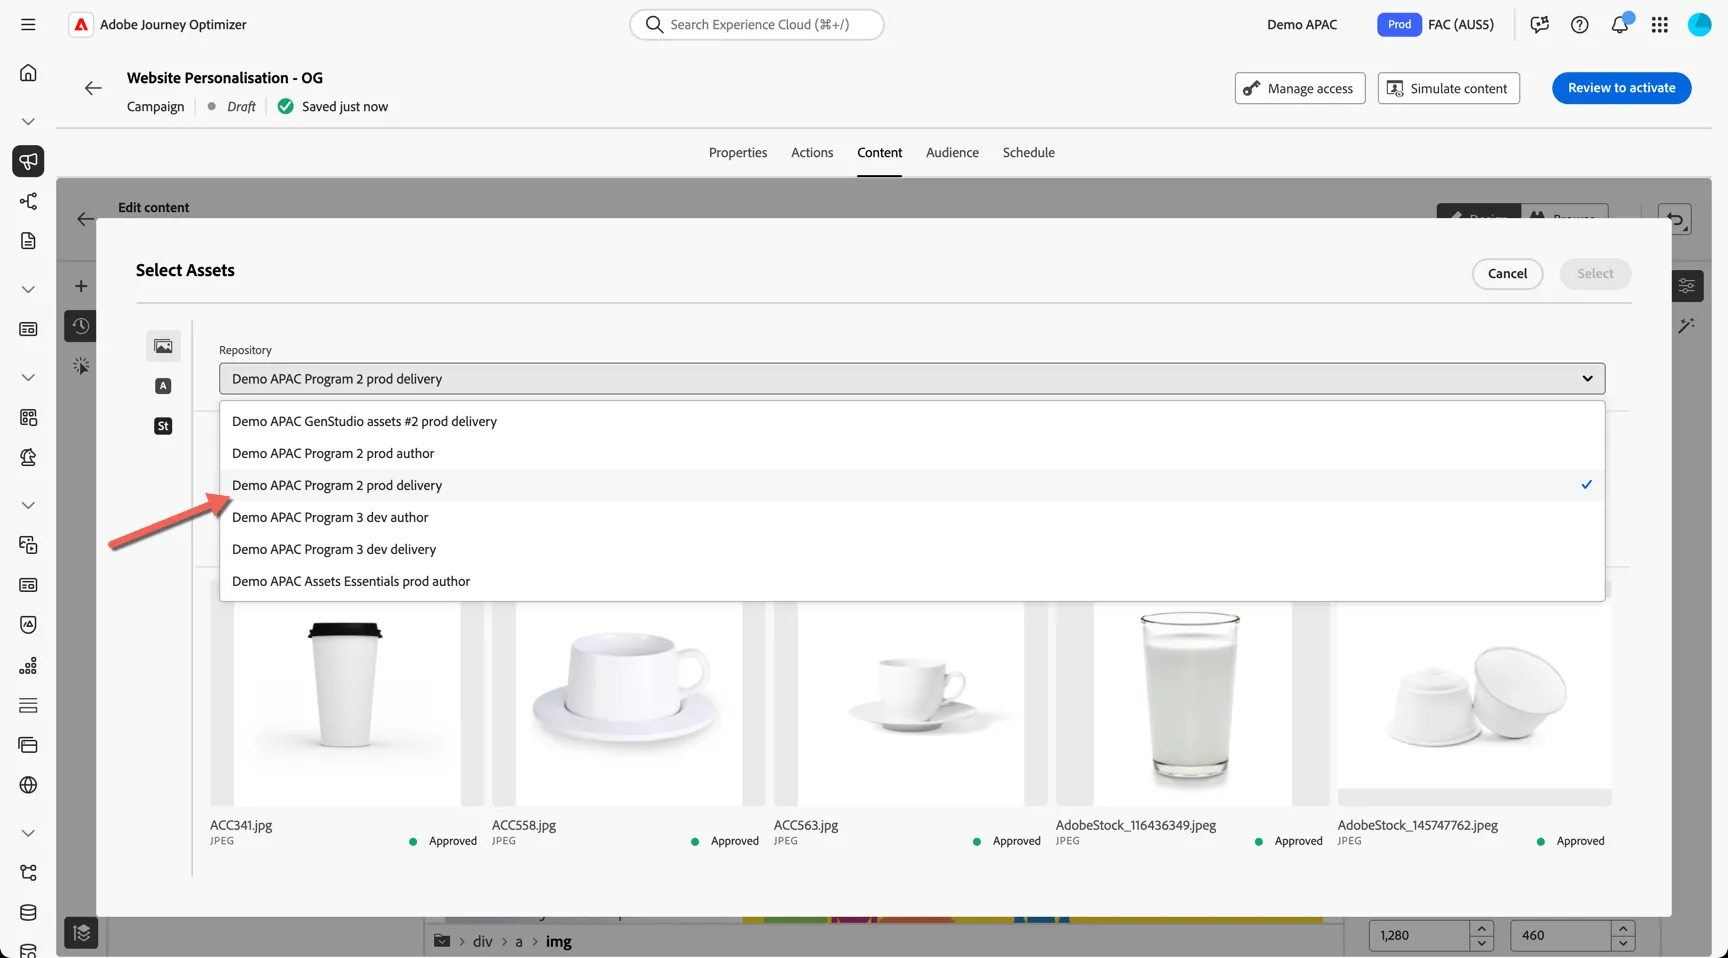Click the undo arrow icon
The image size is (1728, 958).
1675,219
